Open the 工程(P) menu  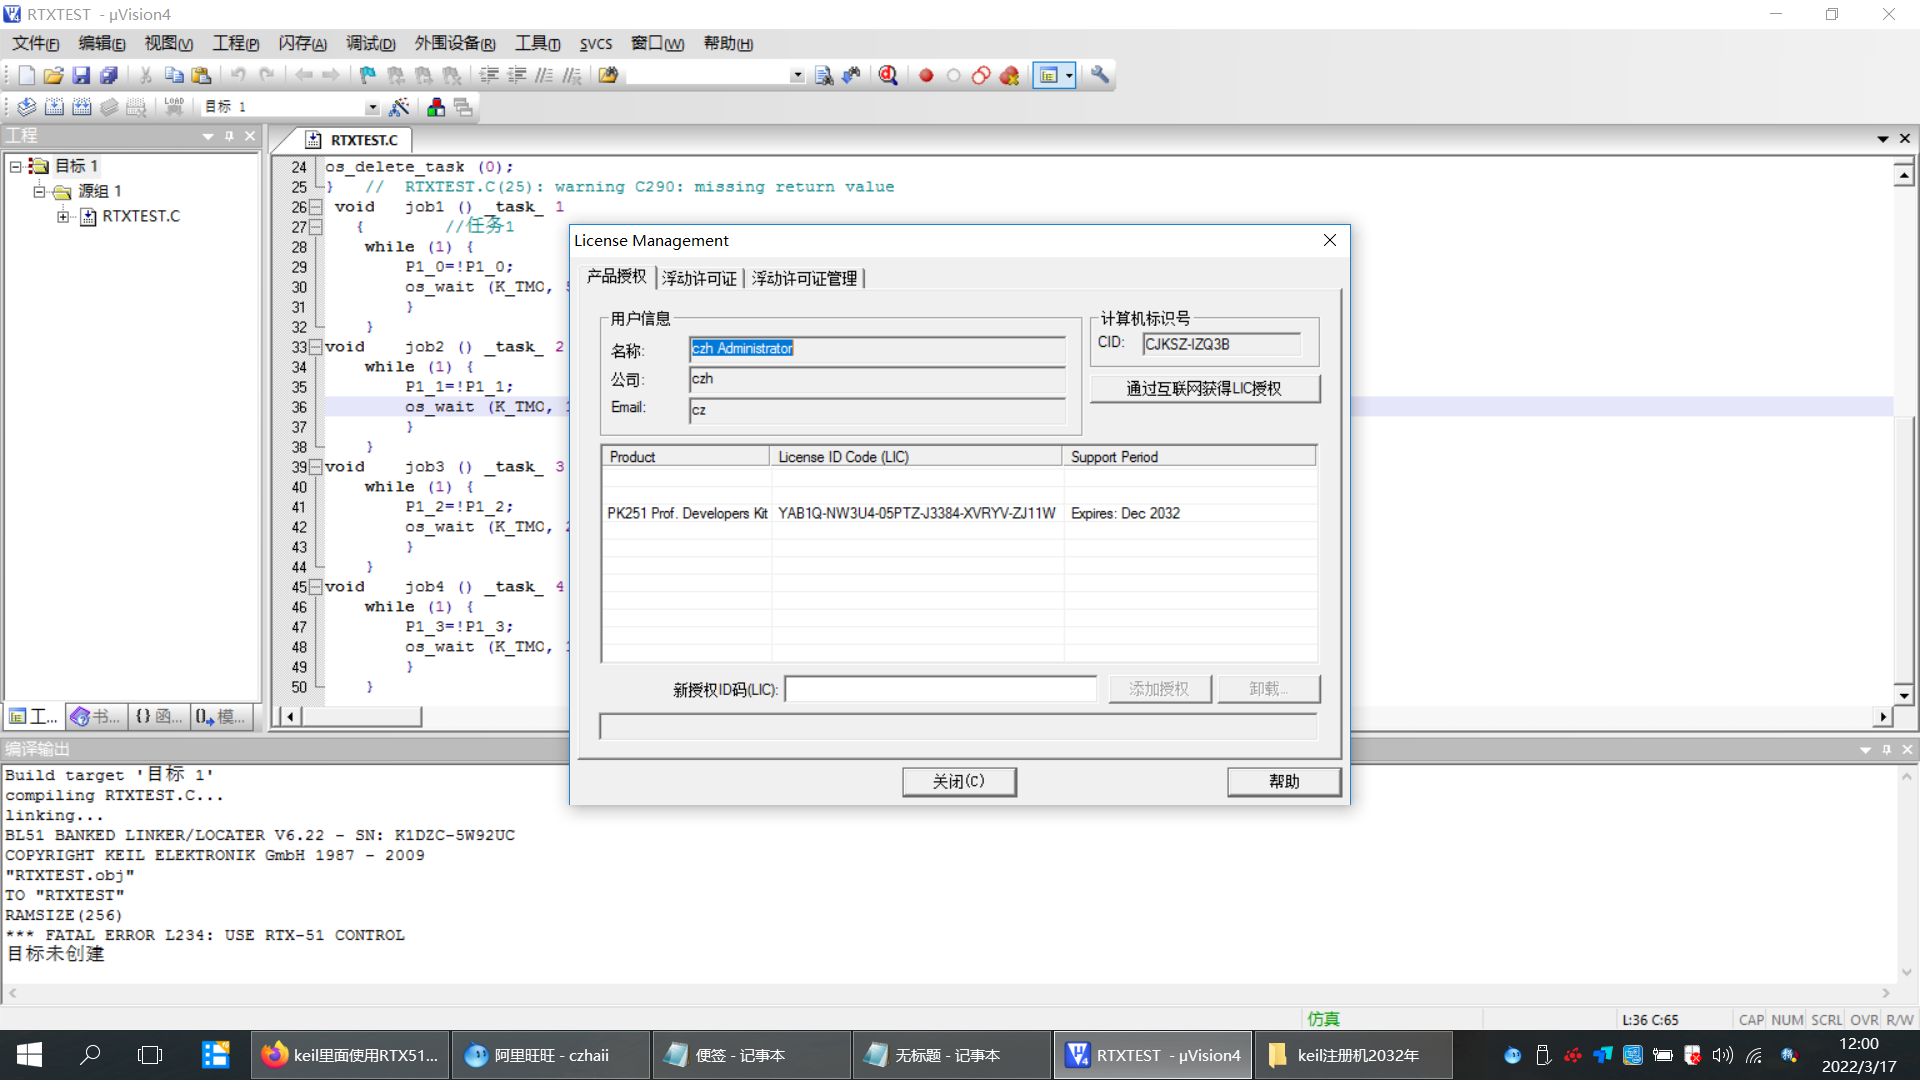point(235,43)
